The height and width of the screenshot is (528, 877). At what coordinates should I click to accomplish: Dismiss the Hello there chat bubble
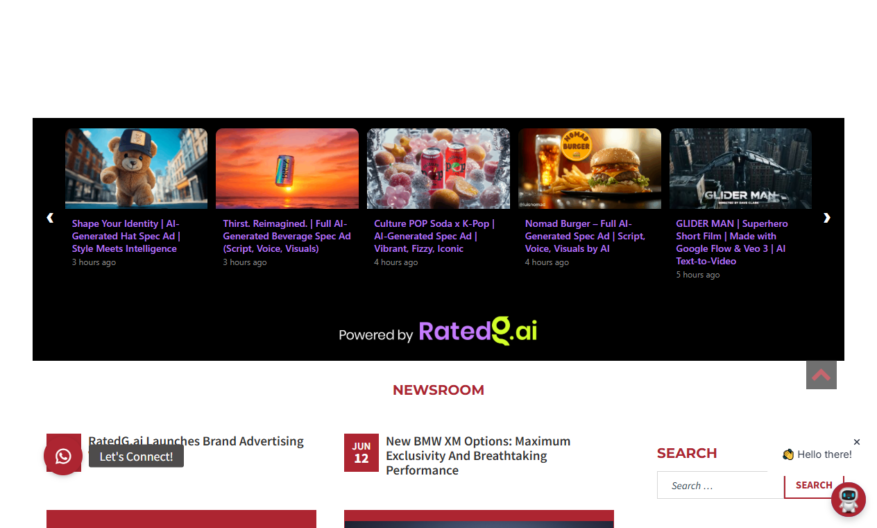tap(856, 442)
